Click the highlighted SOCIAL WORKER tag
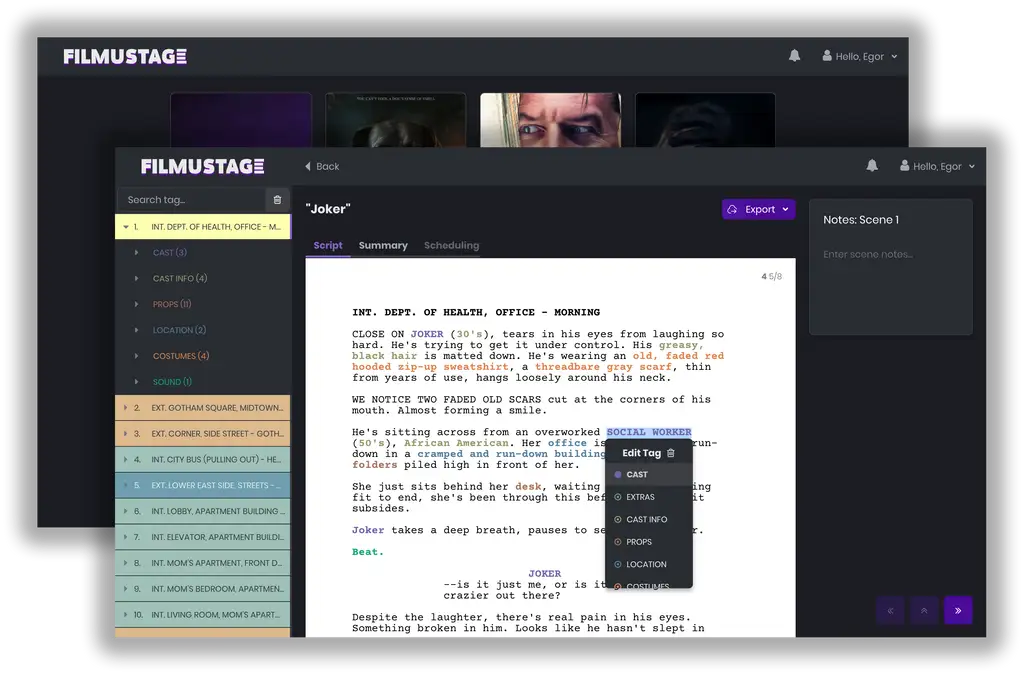1024x675 pixels. pos(648,432)
